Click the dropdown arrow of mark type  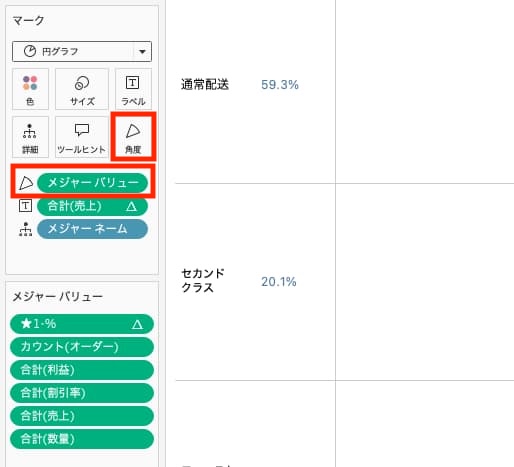[x=142, y=52]
